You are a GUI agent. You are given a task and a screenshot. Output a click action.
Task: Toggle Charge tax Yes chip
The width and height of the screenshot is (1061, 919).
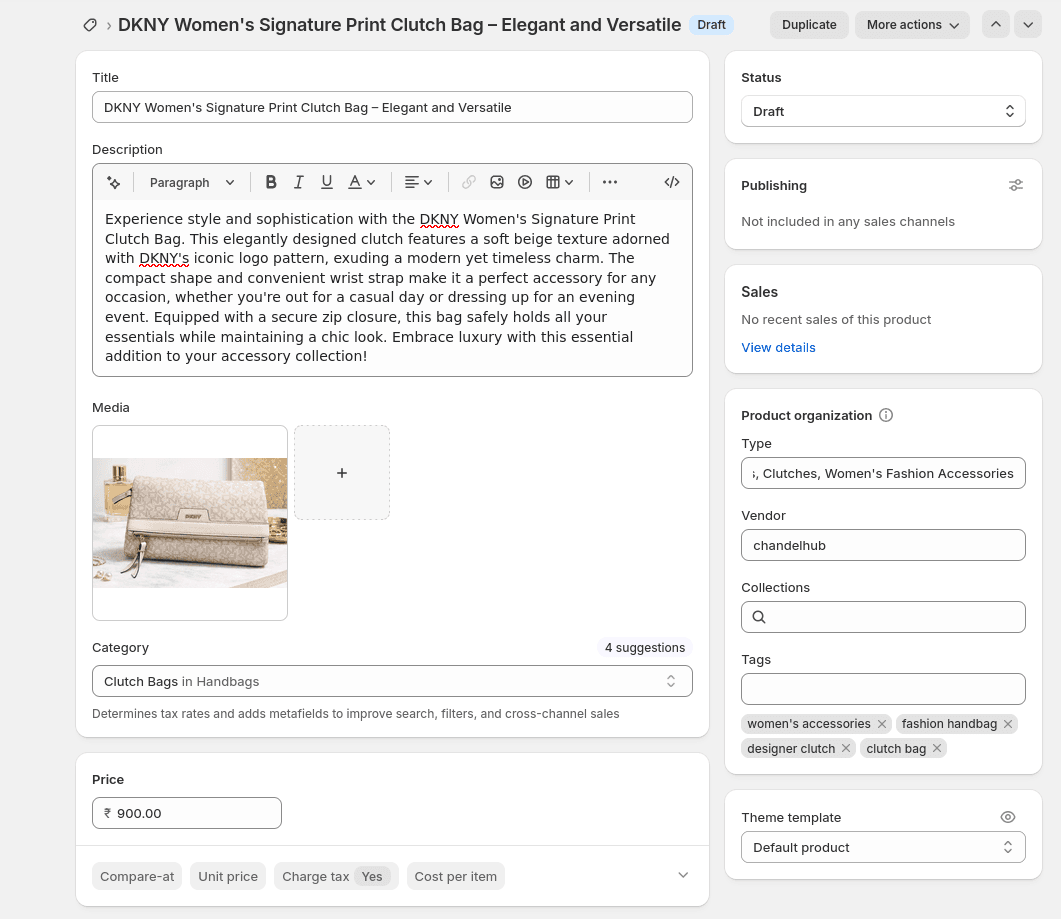click(336, 876)
